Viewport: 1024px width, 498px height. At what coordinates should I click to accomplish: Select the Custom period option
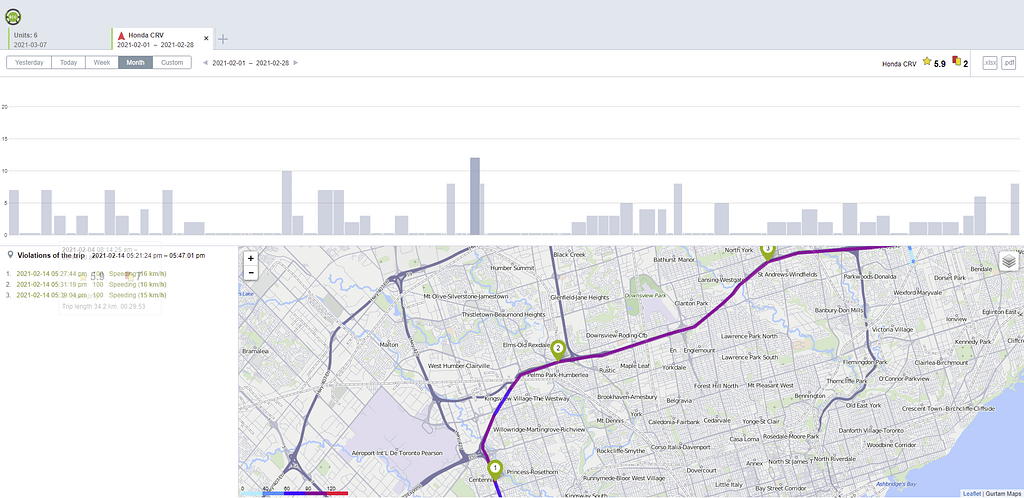(x=172, y=62)
